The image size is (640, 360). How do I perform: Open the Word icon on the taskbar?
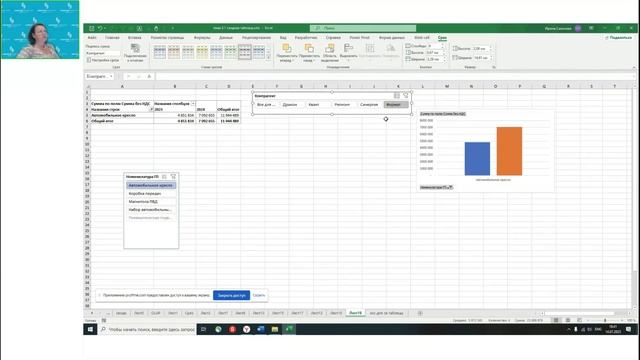260,329
